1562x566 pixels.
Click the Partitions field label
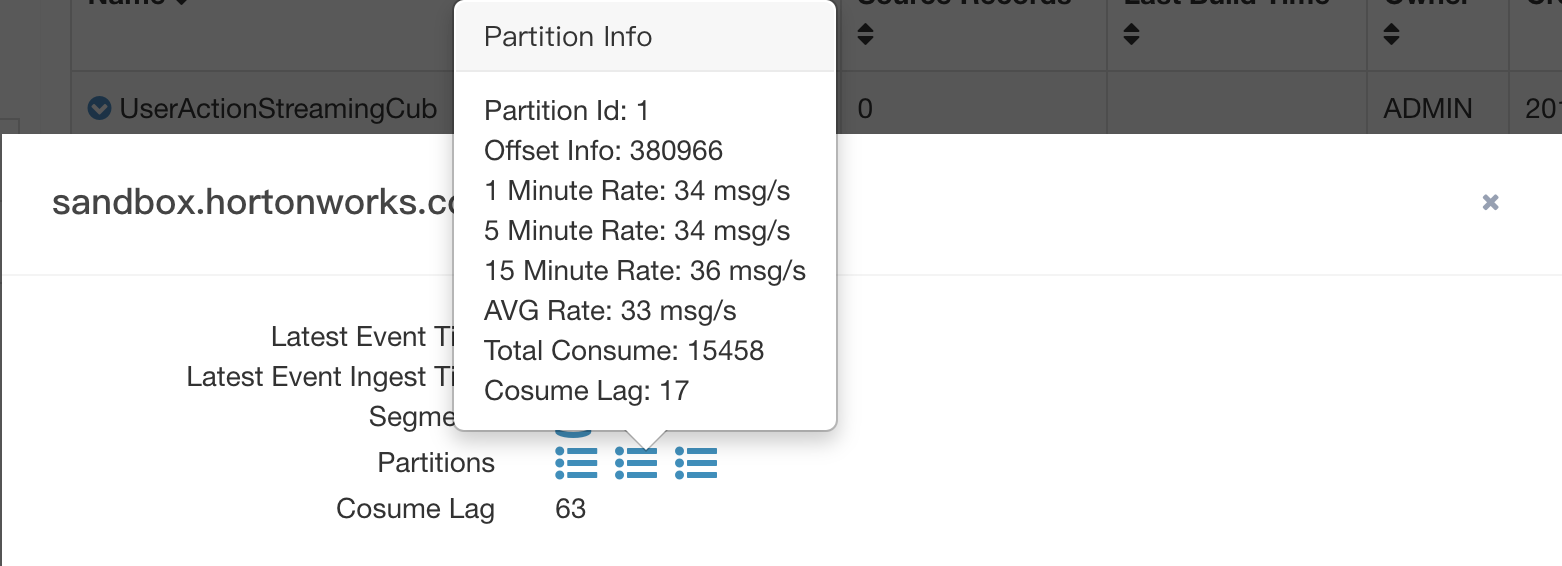pyautogui.click(x=436, y=463)
